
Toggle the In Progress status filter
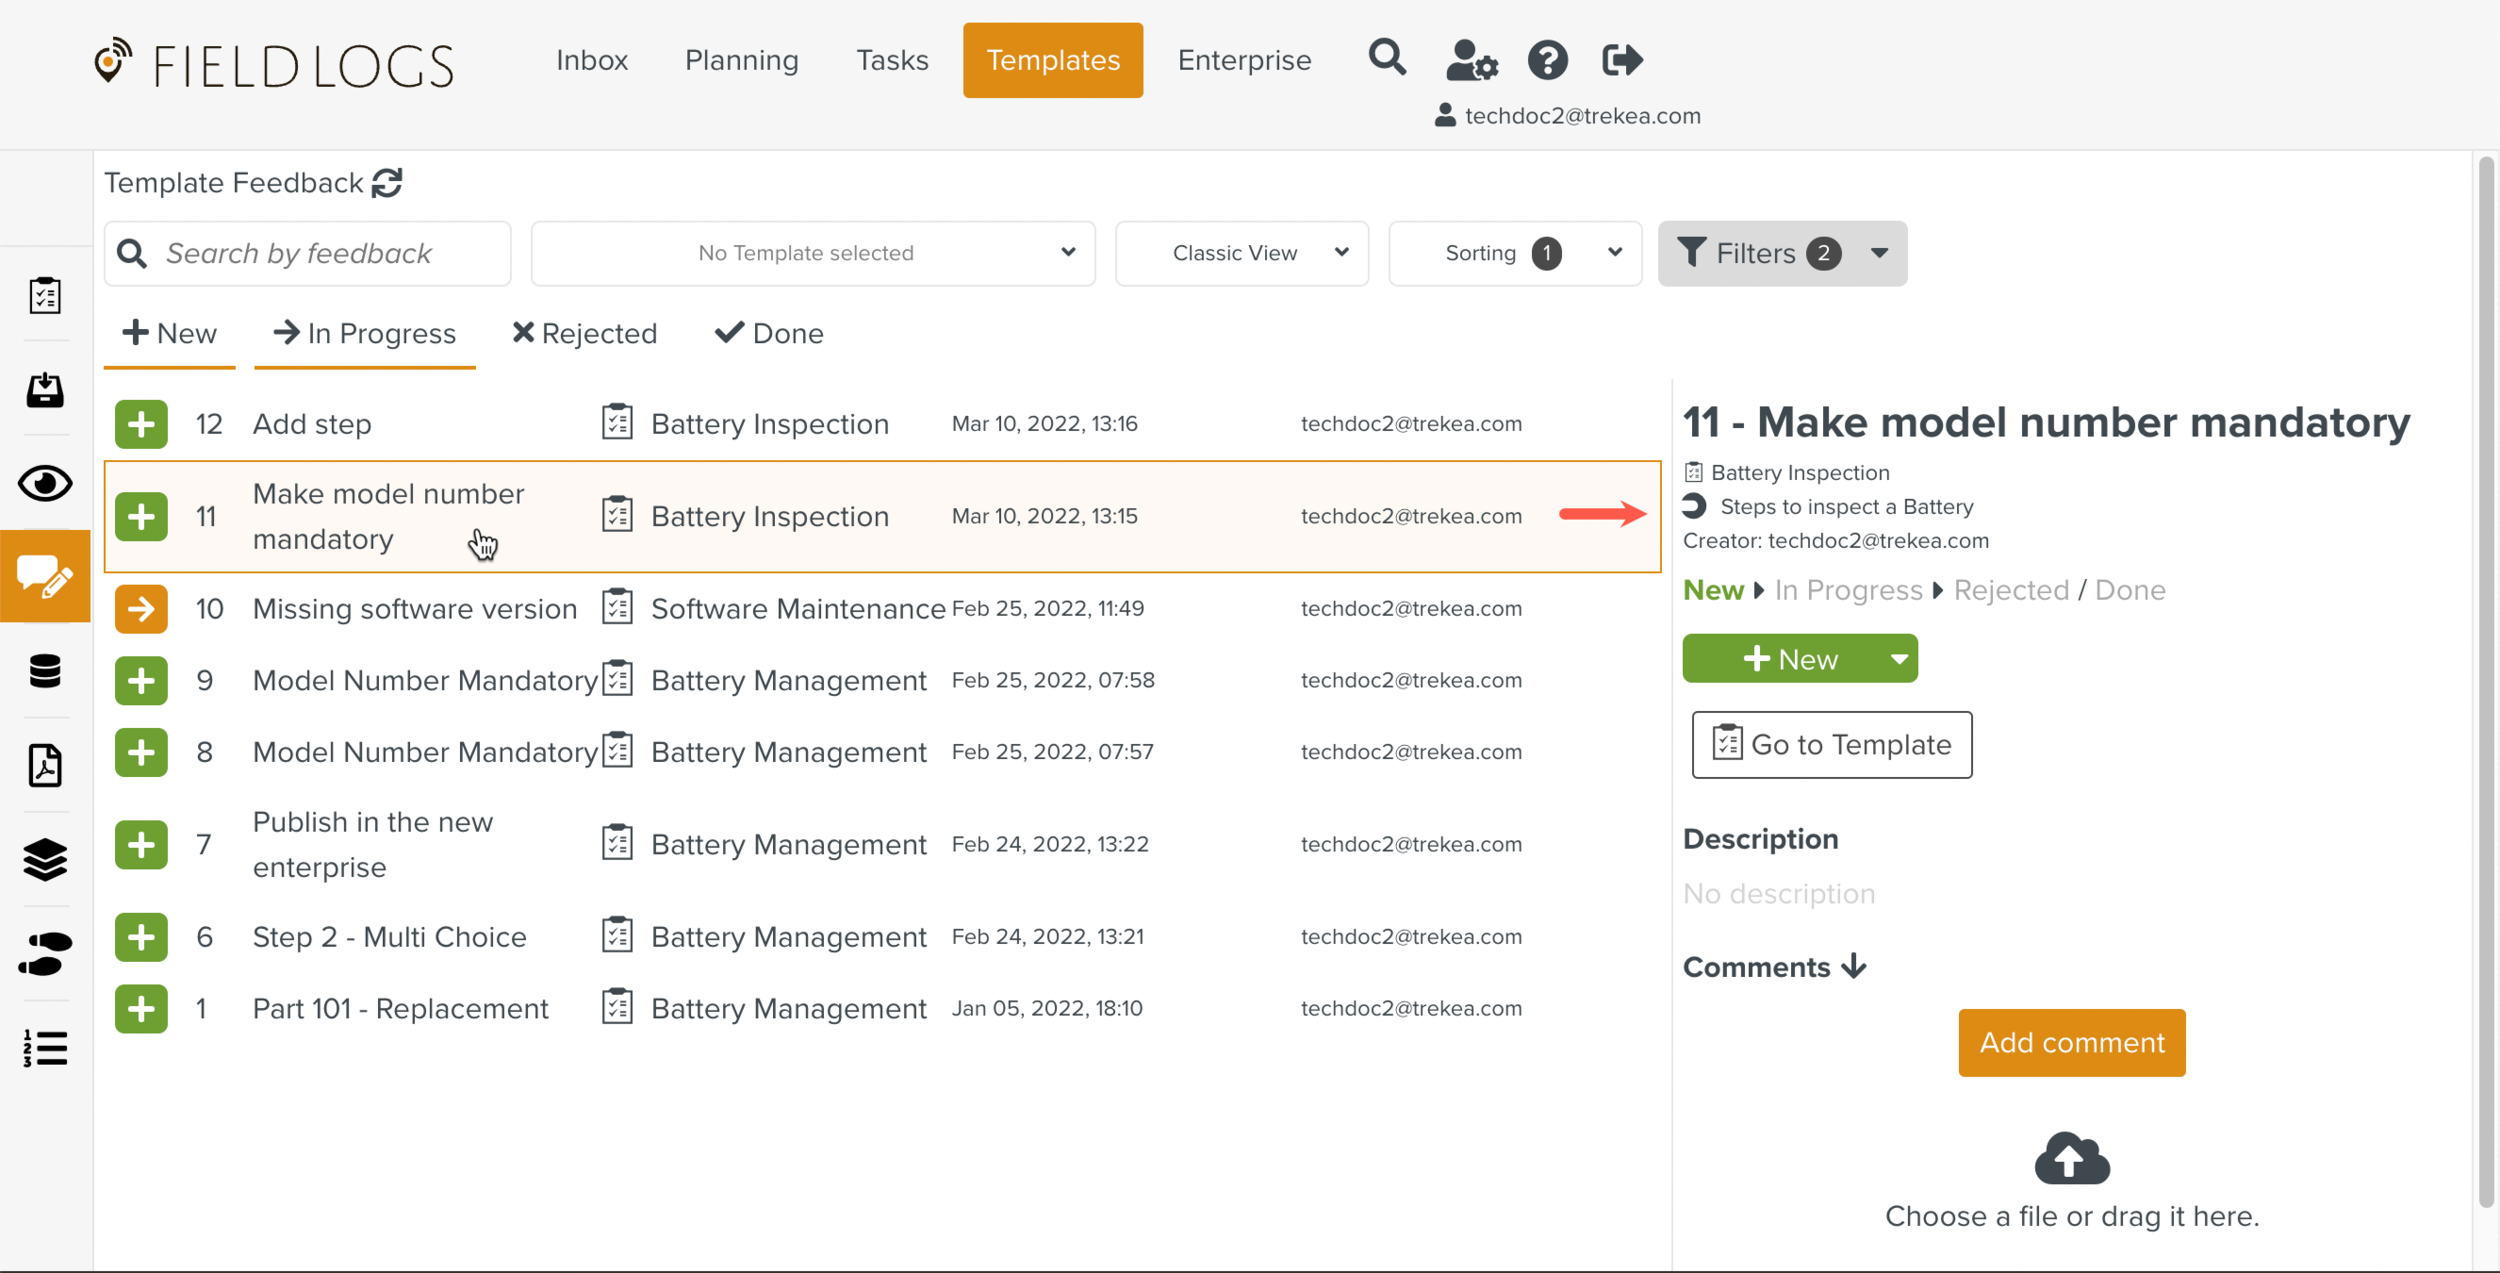(365, 334)
